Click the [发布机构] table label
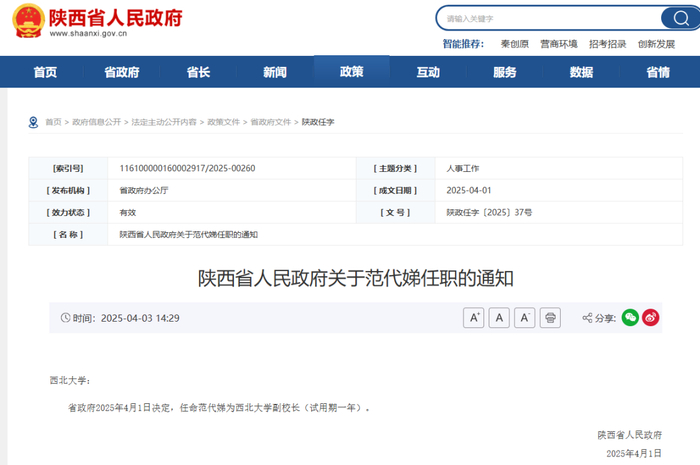 68,191
